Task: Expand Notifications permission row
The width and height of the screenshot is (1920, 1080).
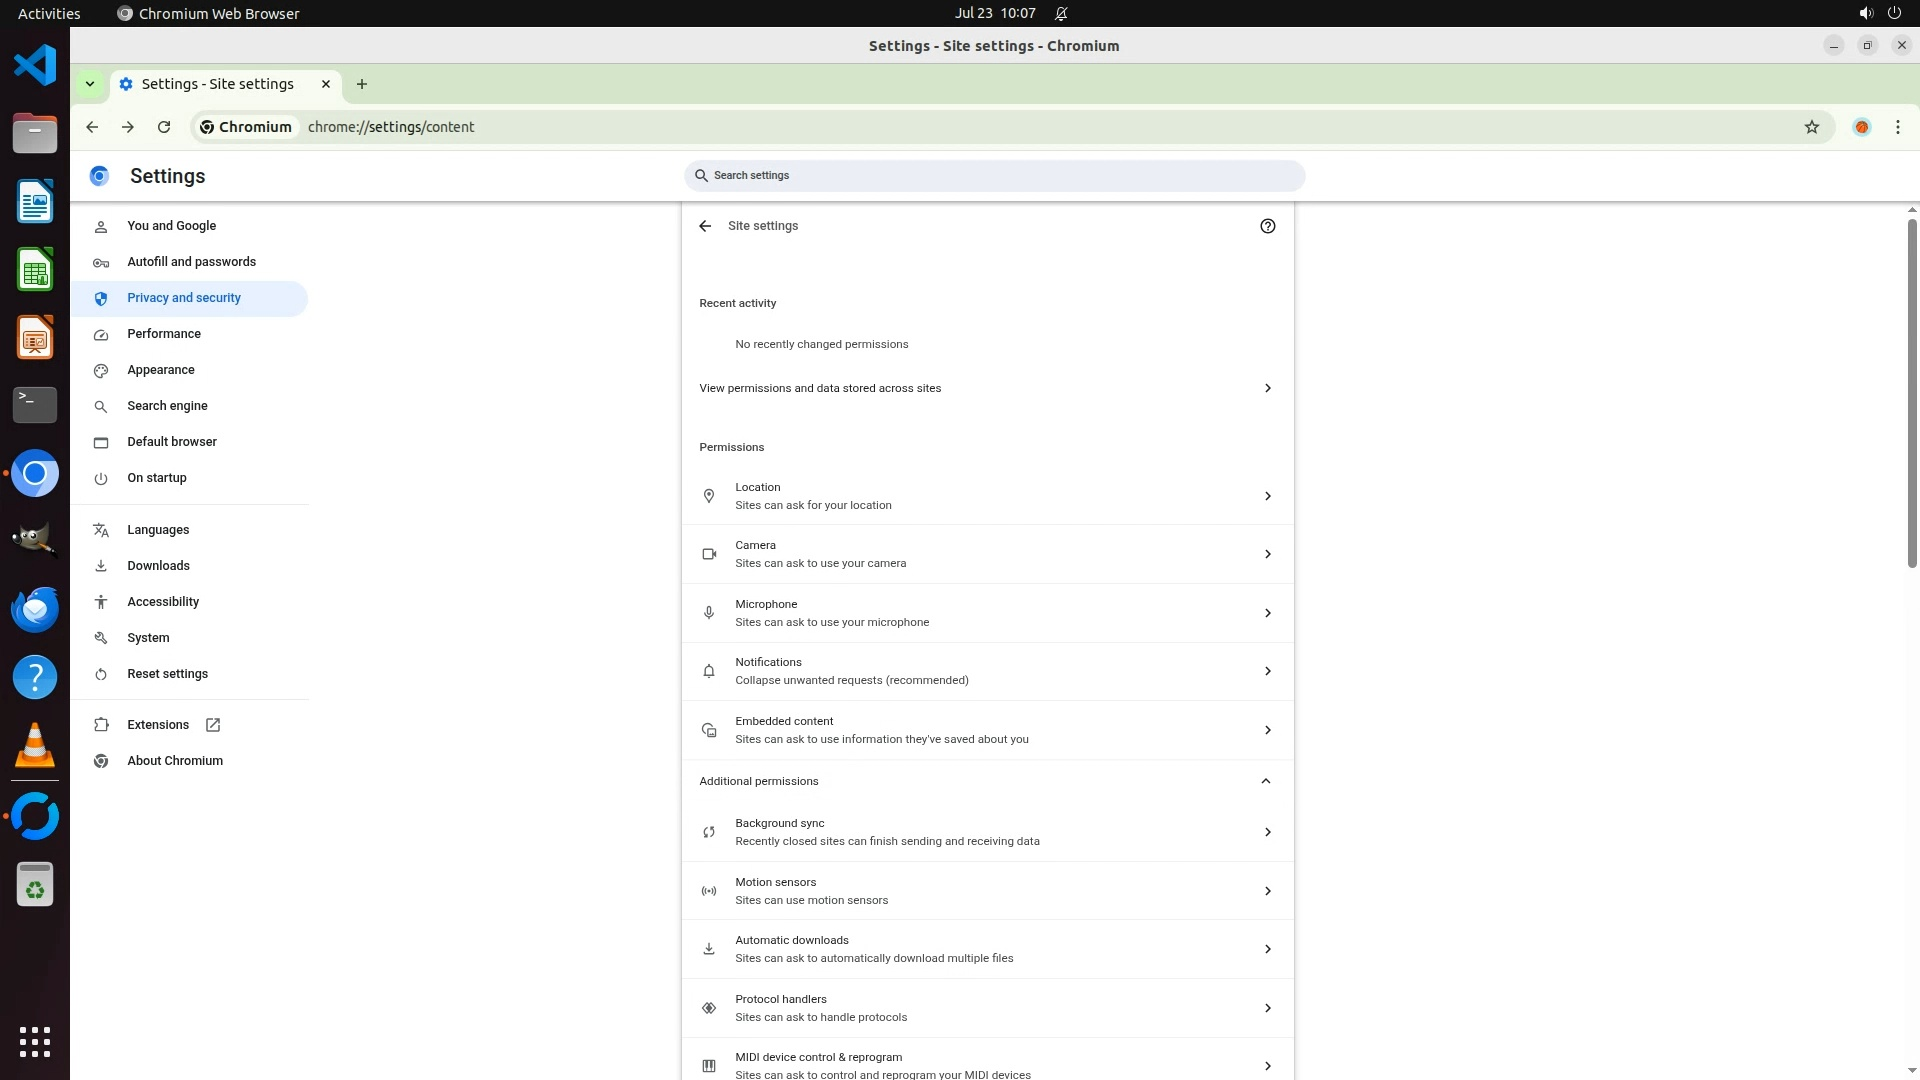Action: pos(987,671)
